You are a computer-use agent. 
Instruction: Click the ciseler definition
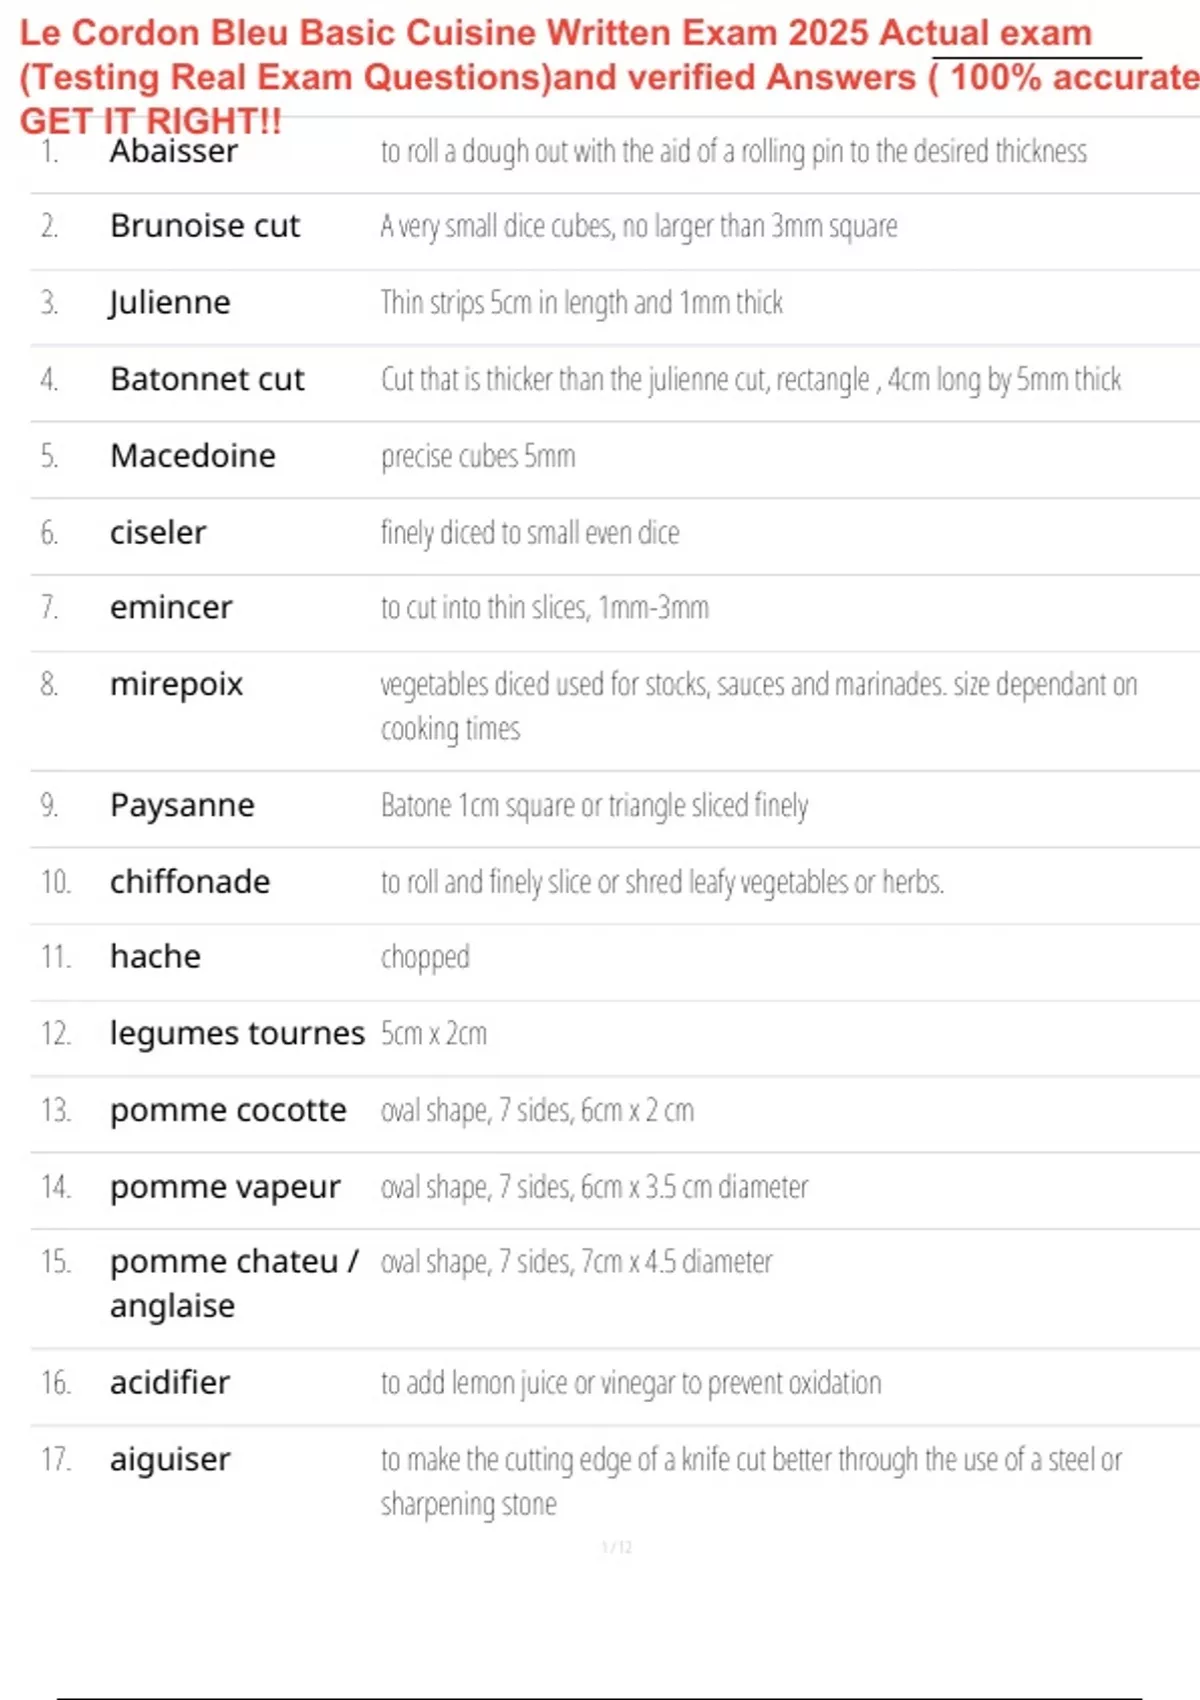[x=529, y=532]
